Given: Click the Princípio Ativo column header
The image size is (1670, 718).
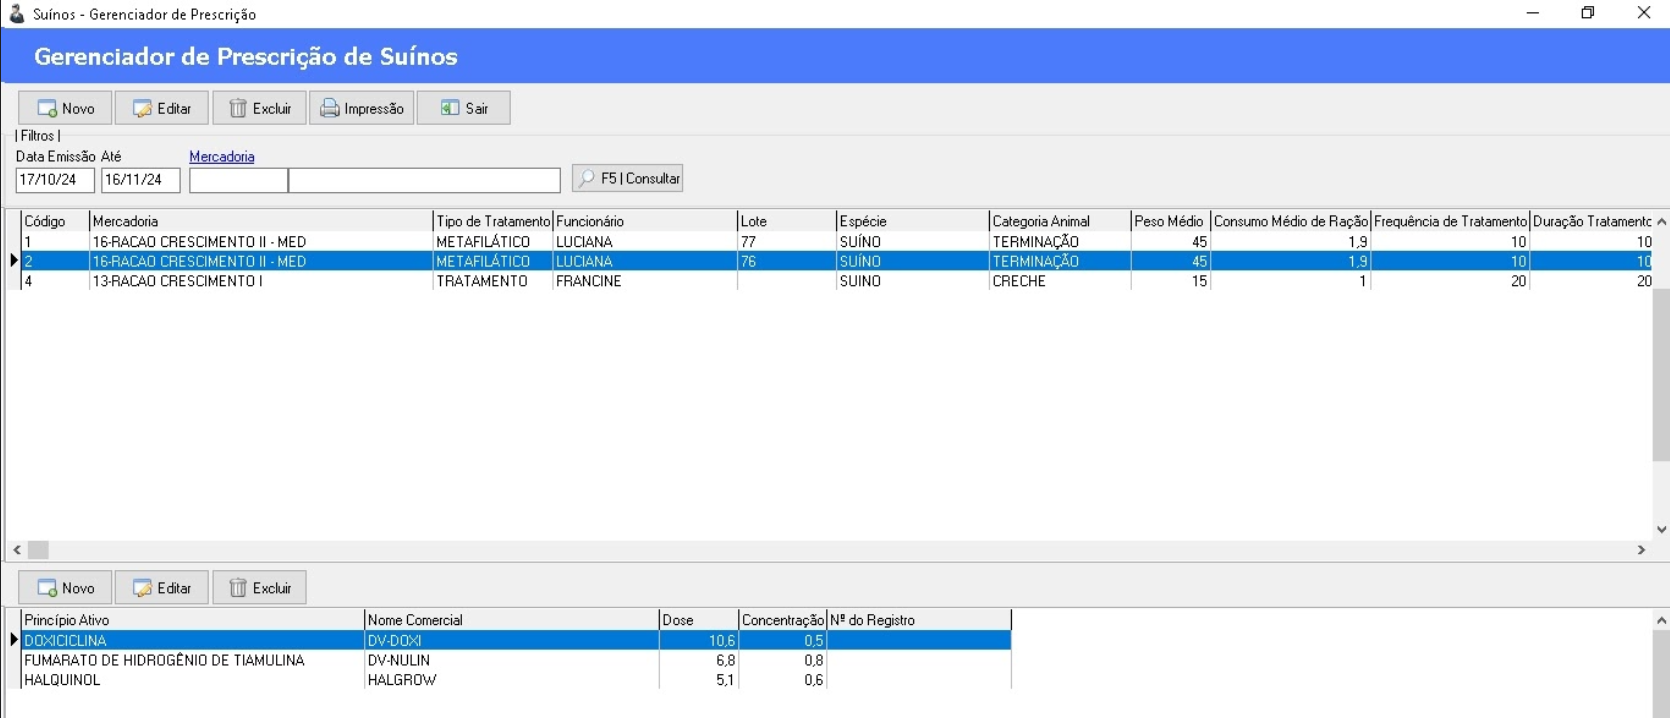Looking at the screenshot, I should click(x=193, y=620).
